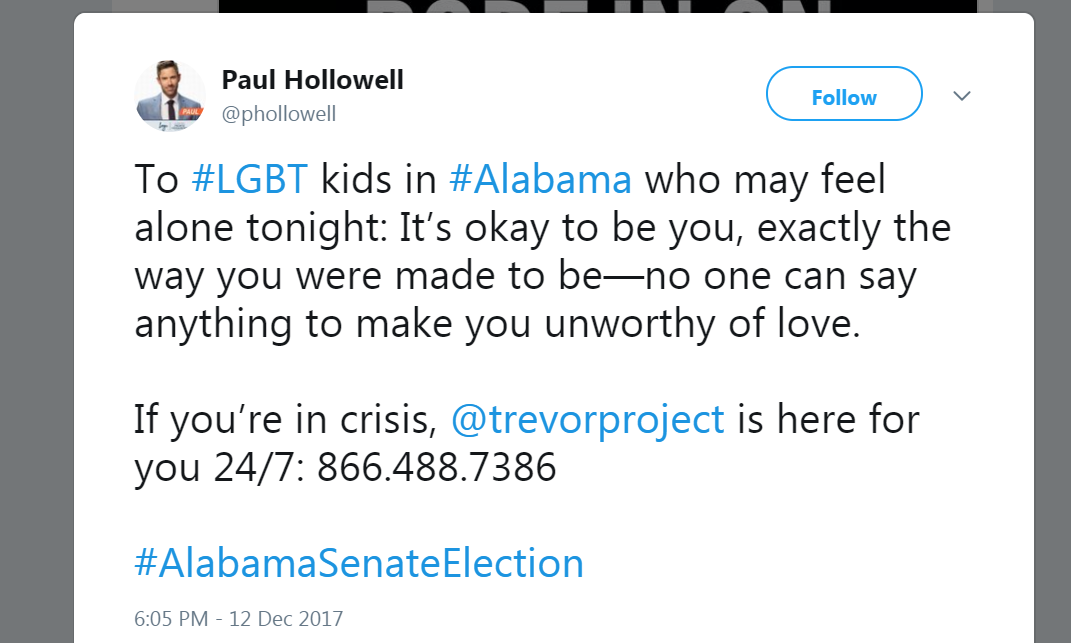Open Paul Hollowell's profile picture
Viewport: 1071px width, 643px height.
pos(170,95)
